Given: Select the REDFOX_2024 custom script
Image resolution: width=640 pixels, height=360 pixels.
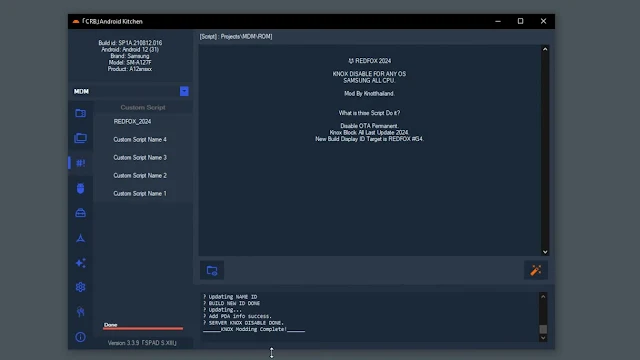Looking at the screenshot, I should (132, 122).
